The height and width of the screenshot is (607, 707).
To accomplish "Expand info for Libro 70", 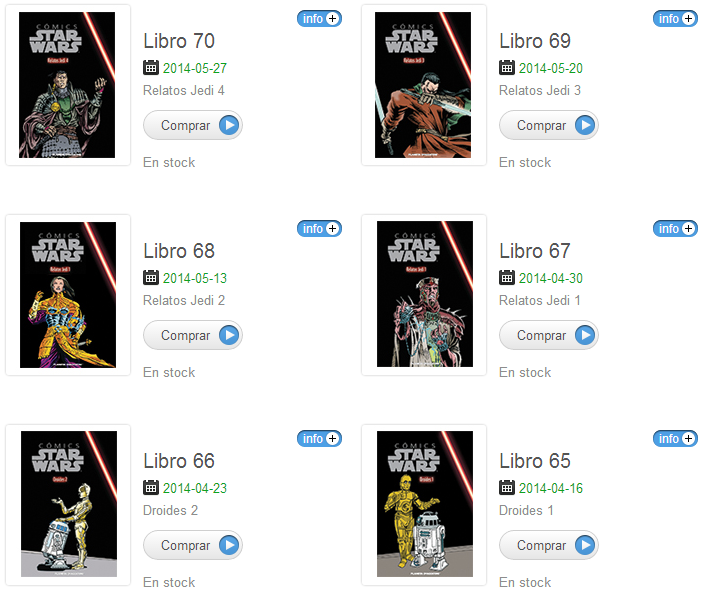I will [319, 18].
